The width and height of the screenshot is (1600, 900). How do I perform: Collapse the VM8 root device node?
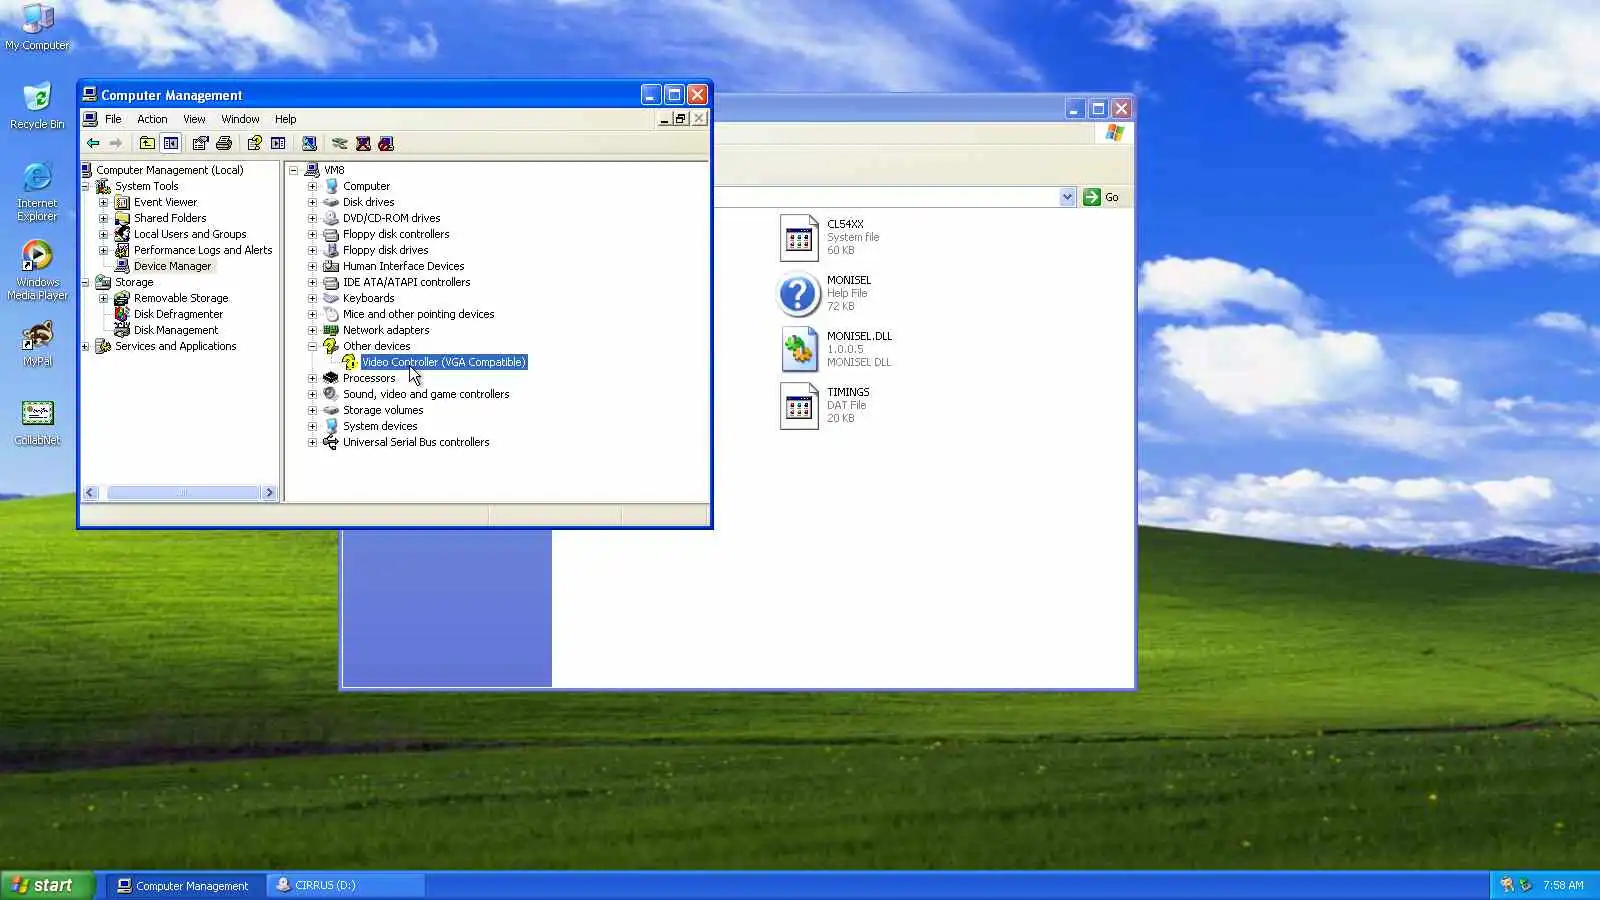click(x=294, y=170)
